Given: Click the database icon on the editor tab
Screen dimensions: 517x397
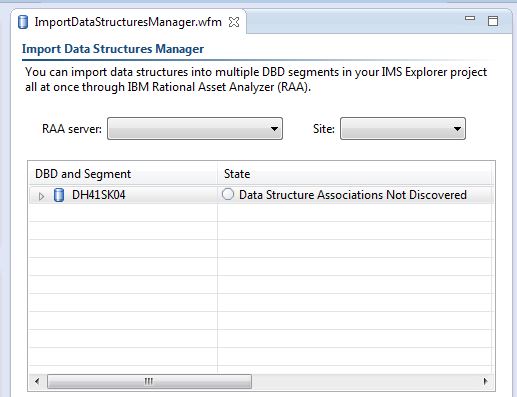Looking at the screenshot, I should click(x=23, y=22).
